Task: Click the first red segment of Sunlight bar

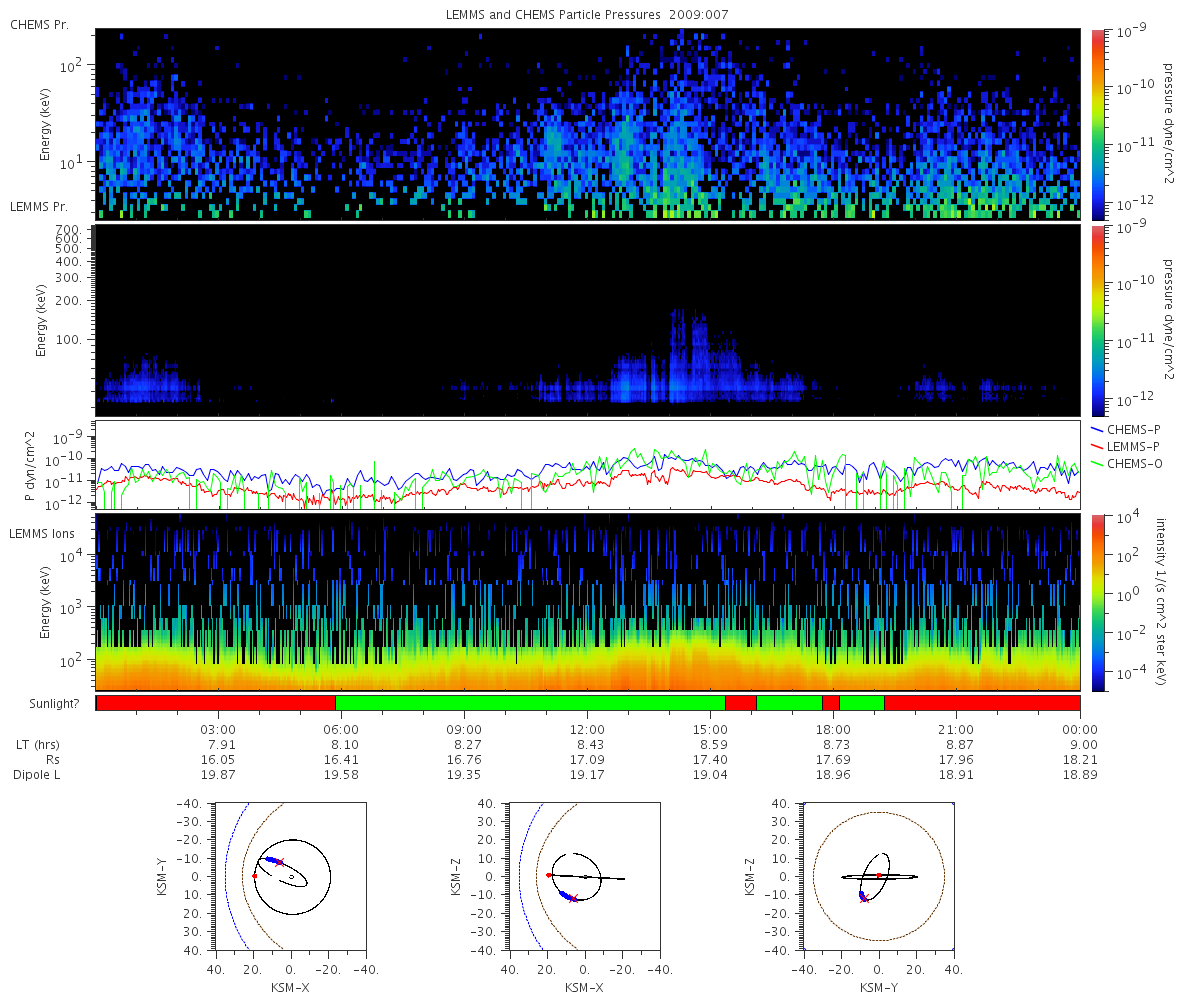Action: pyautogui.click(x=216, y=703)
